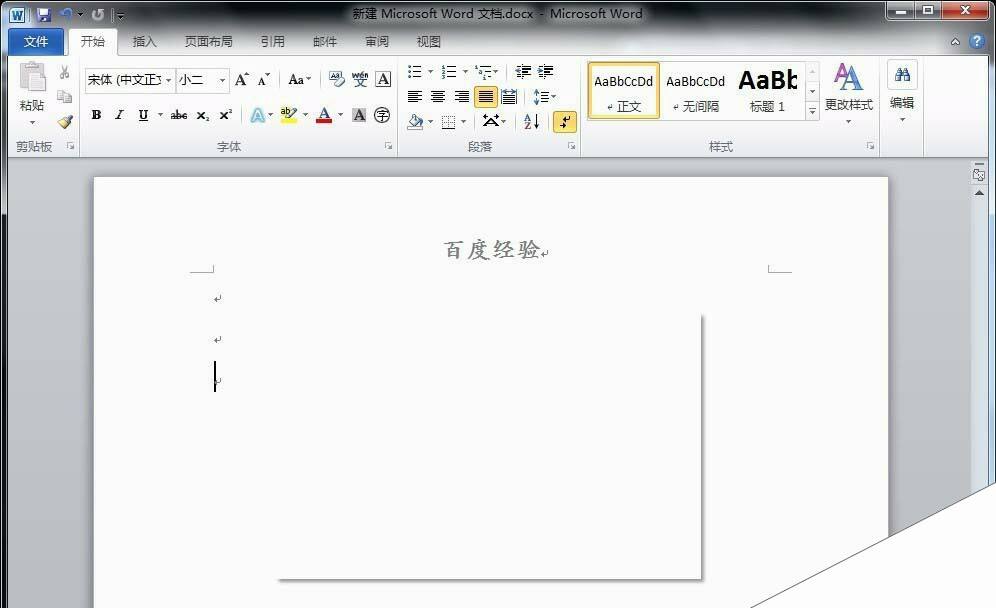Click the Shrink Font icon

263,79
